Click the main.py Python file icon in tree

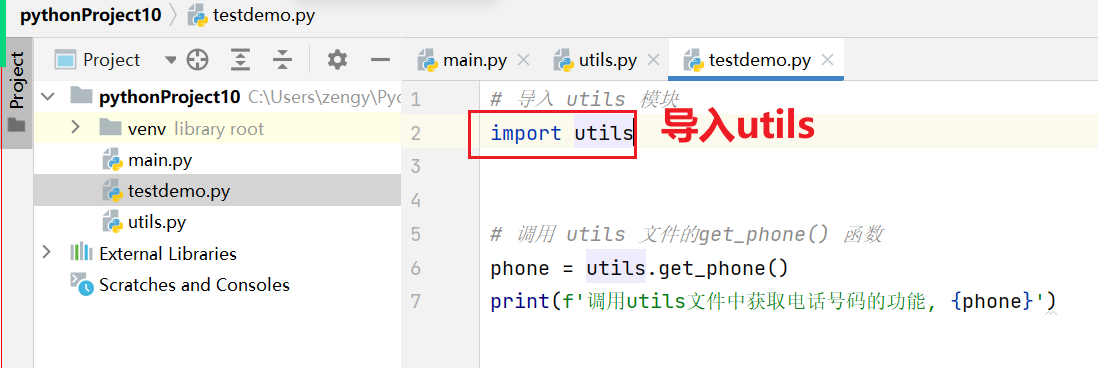pos(112,160)
